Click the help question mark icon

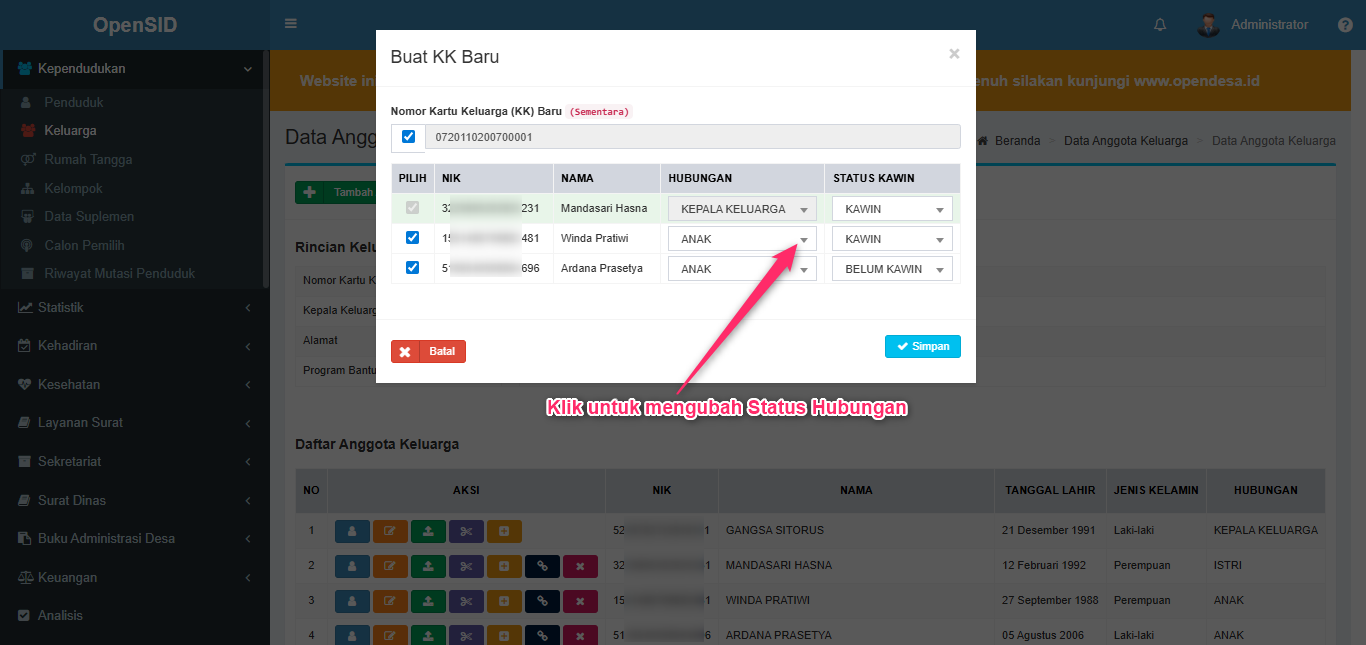(x=1345, y=25)
